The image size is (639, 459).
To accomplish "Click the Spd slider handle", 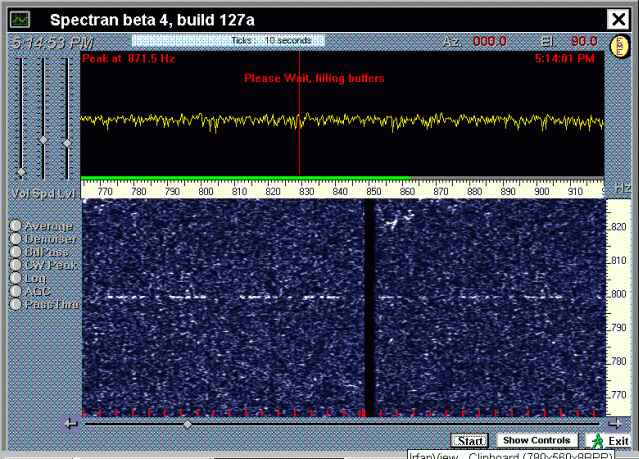I will coord(43,140).
